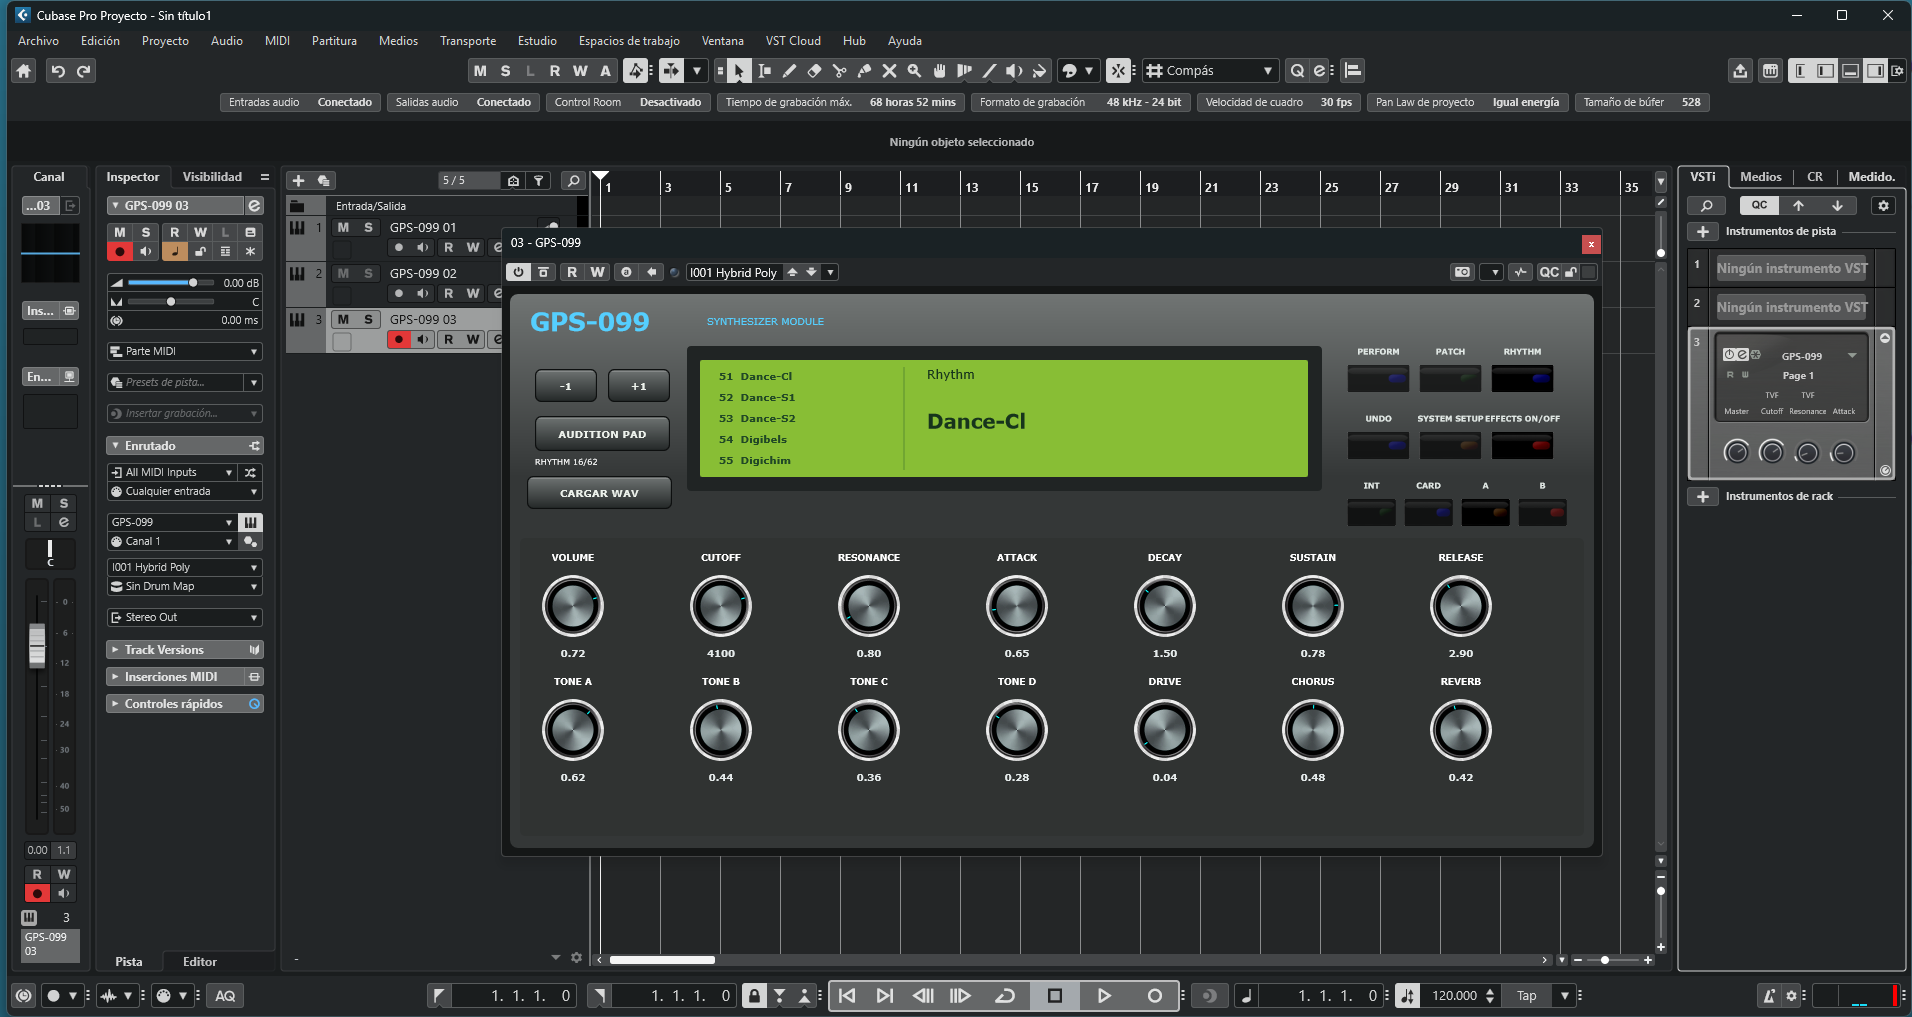
Task: Open the Transporte menu
Action: tap(468, 41)
